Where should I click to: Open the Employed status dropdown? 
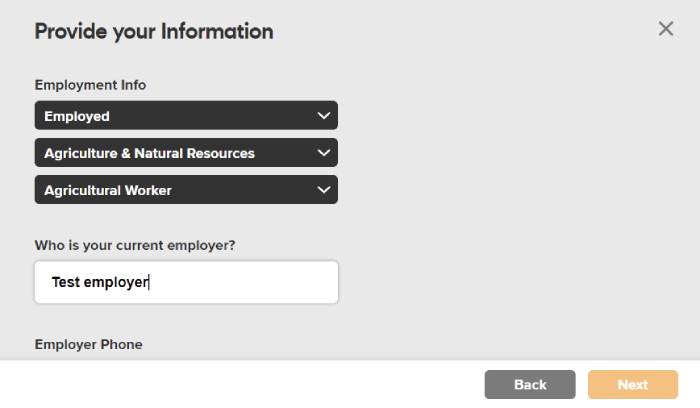click(x=186, y=116)
